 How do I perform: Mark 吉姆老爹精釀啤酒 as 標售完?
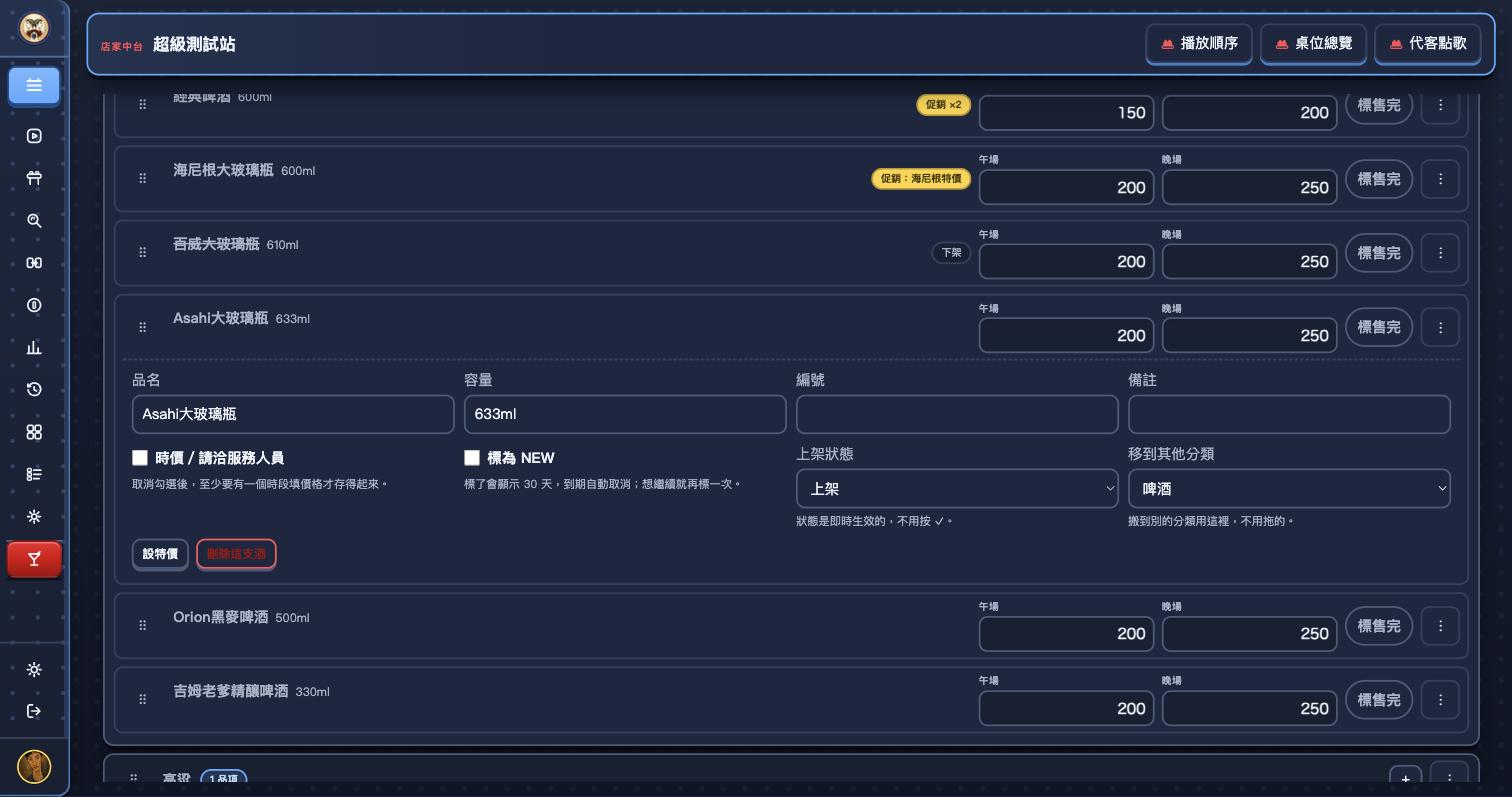pyautogui.click(x=1378, y=700)
